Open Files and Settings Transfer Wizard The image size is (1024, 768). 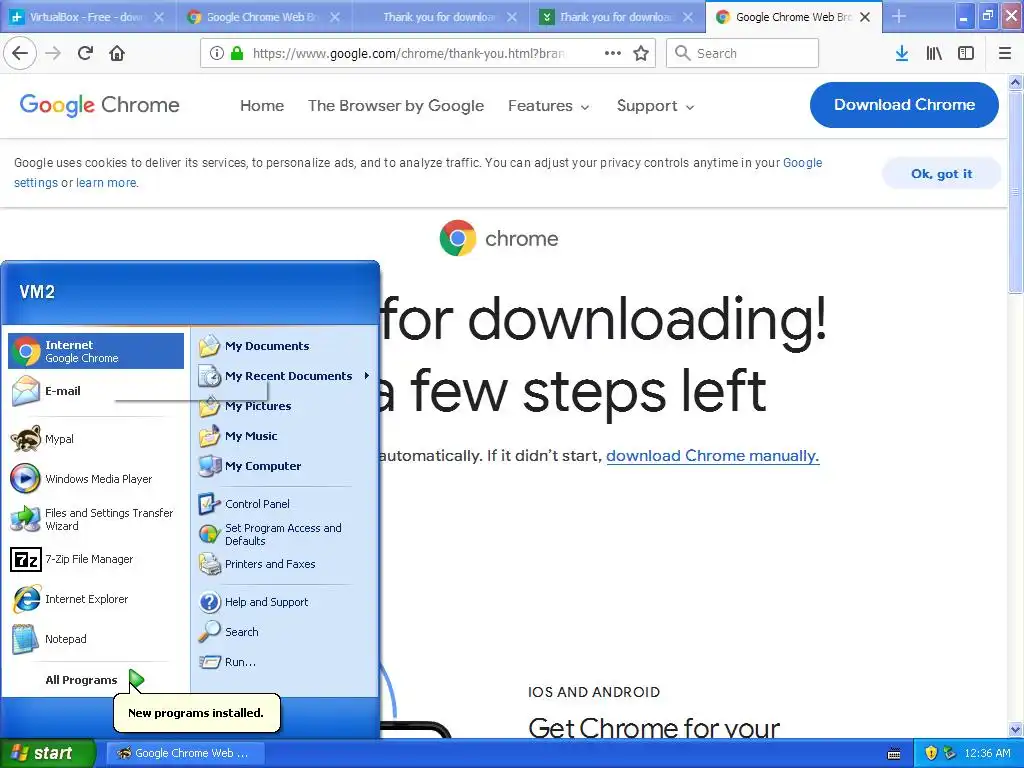pos(96,519)
